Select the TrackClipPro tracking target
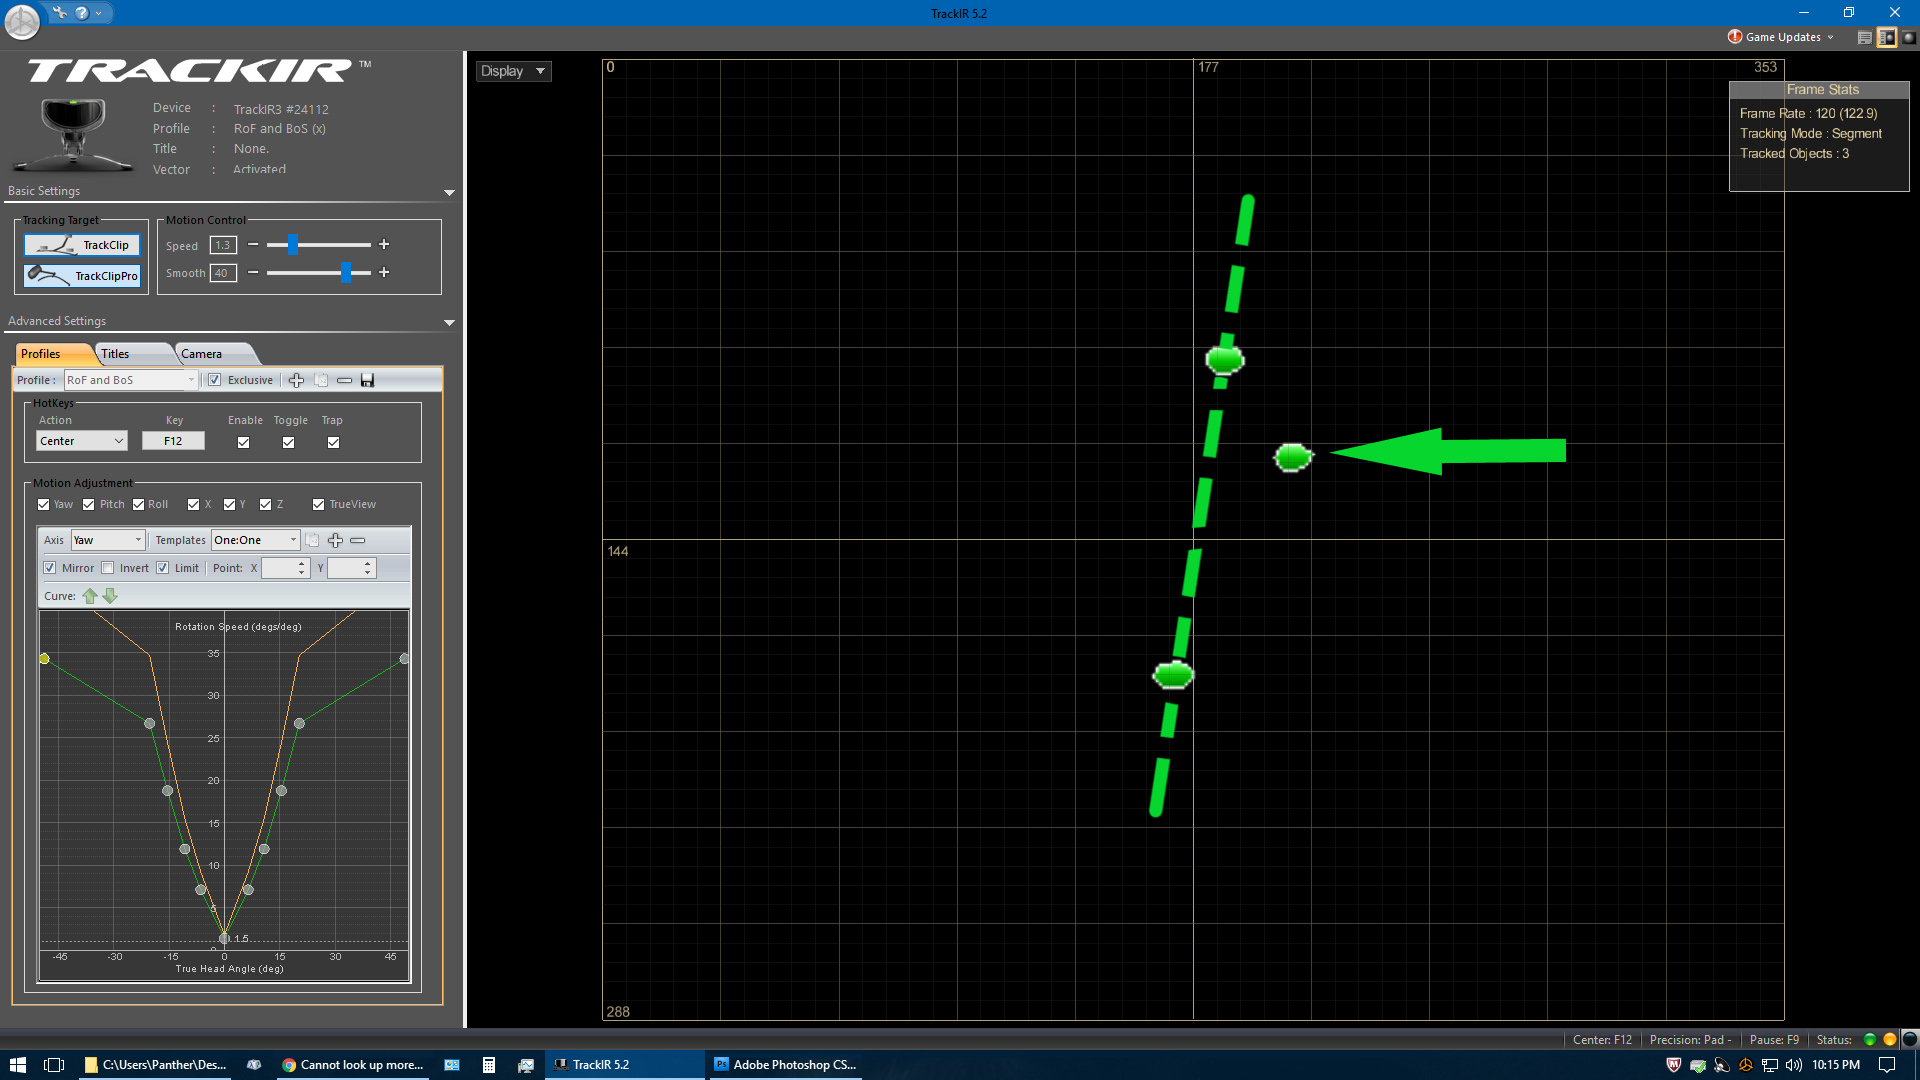This screenshot has width=1920, height=1080. [x=82, y=276]
